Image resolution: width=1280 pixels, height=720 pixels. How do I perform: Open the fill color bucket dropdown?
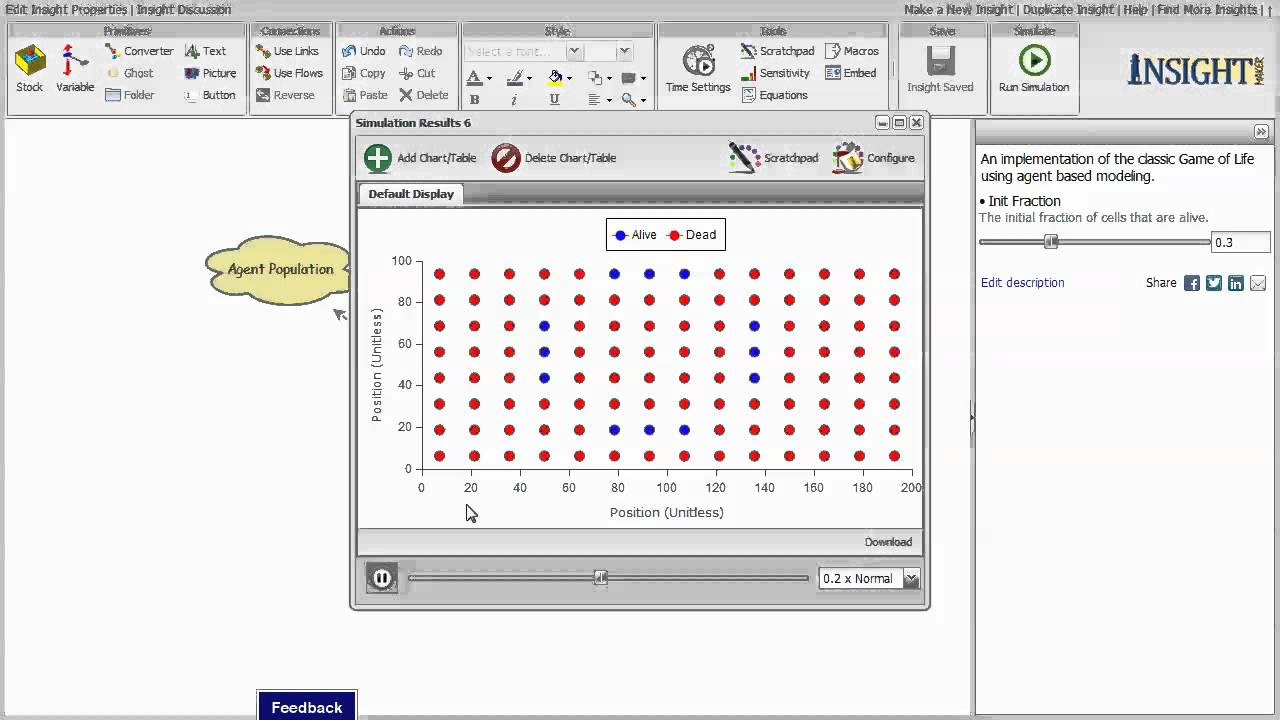[561, 77]
